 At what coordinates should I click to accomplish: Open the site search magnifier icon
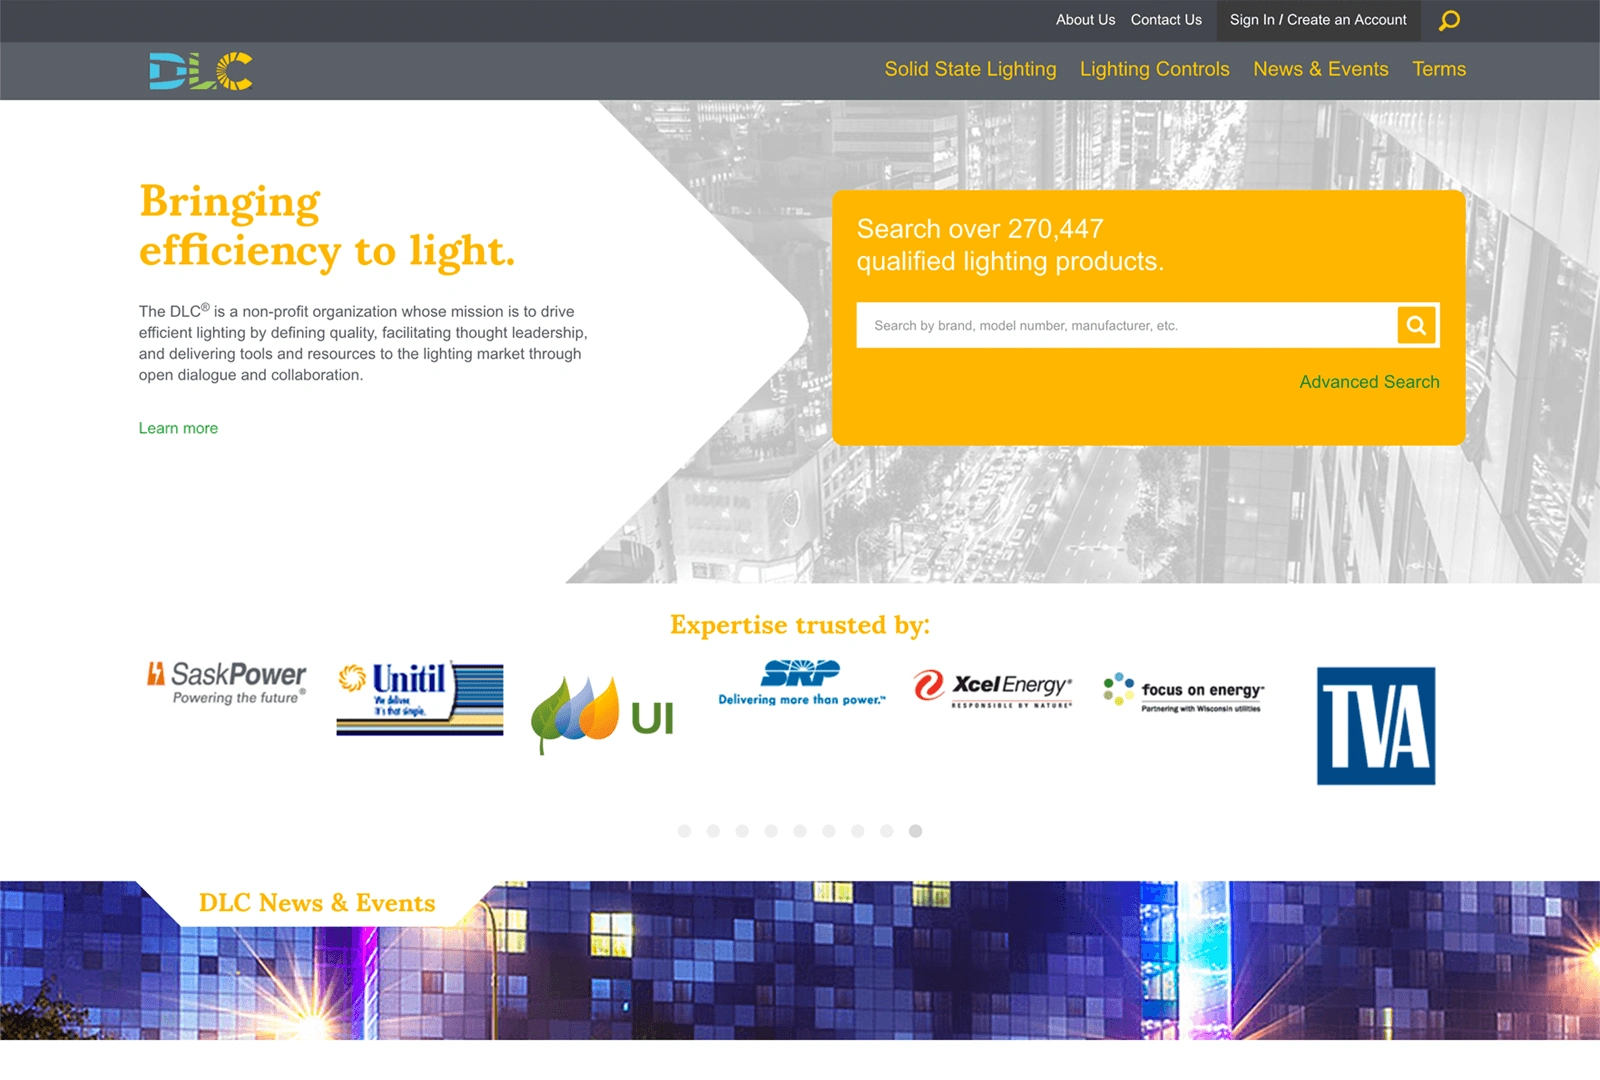coord(1449,20)
